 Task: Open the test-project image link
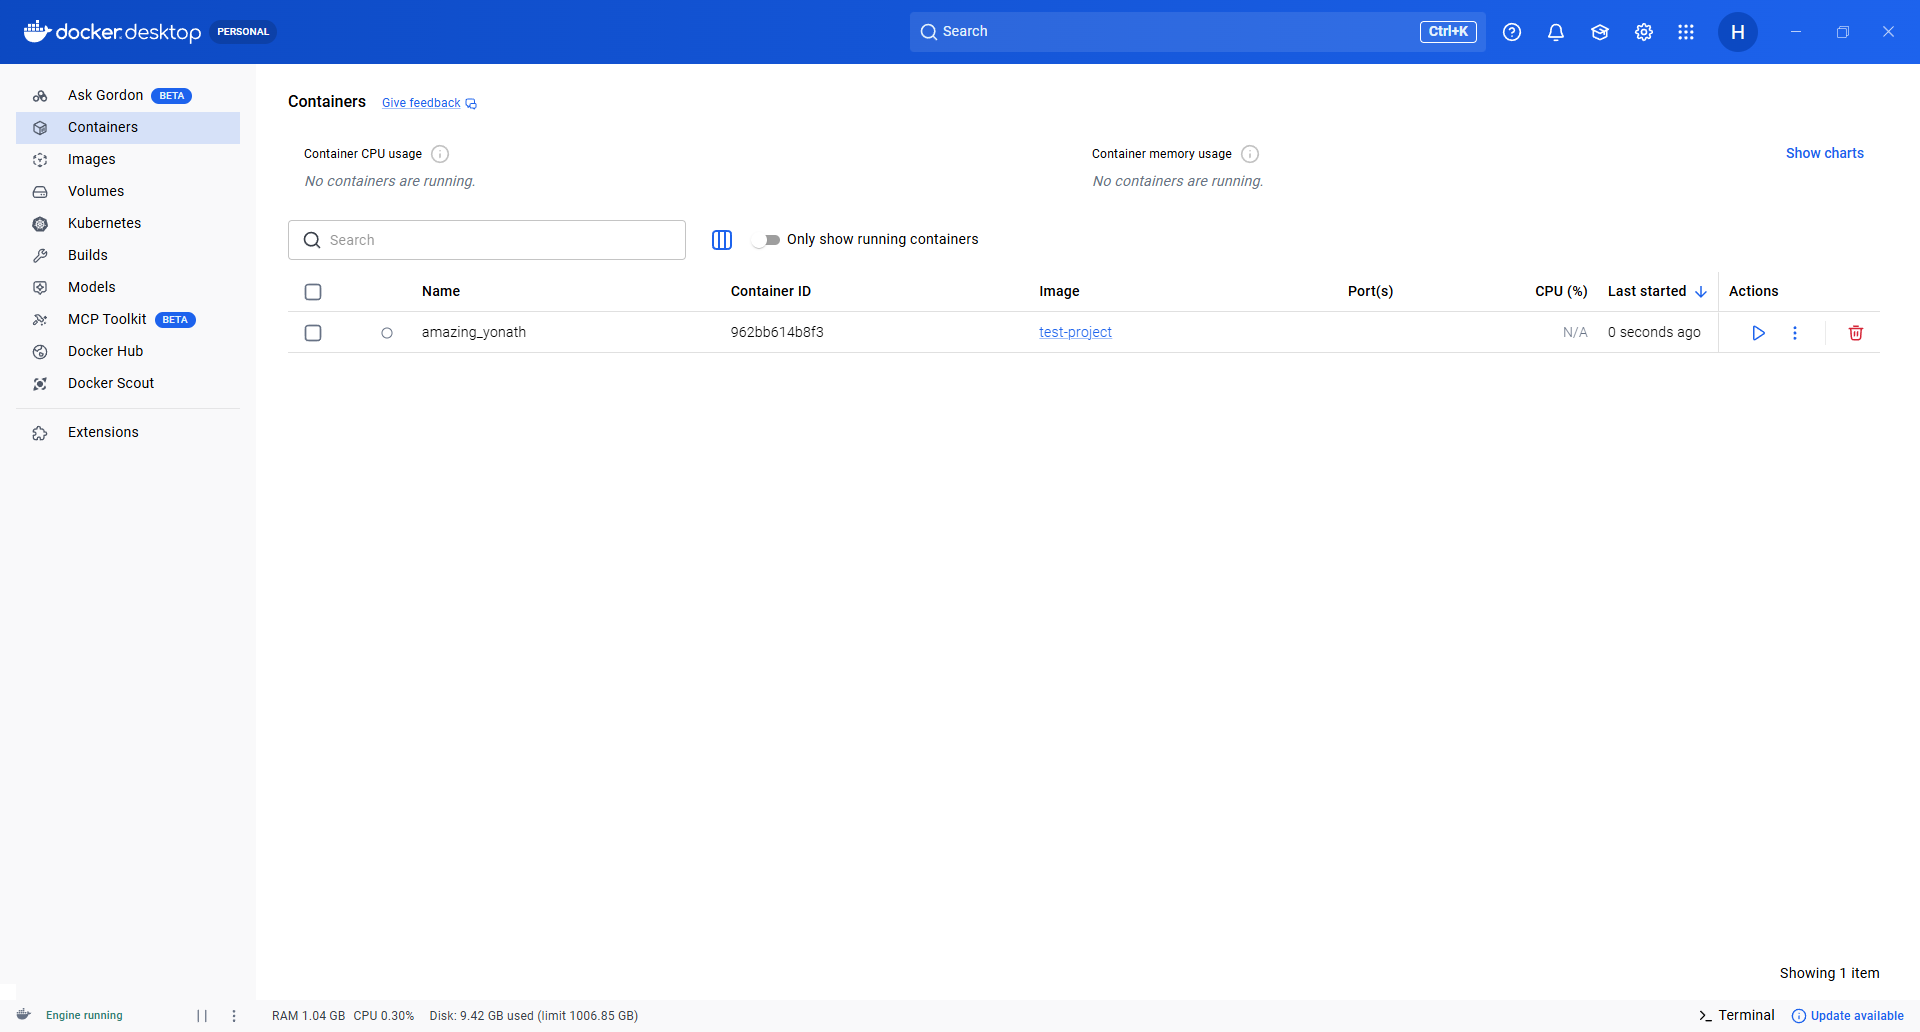1075,332
